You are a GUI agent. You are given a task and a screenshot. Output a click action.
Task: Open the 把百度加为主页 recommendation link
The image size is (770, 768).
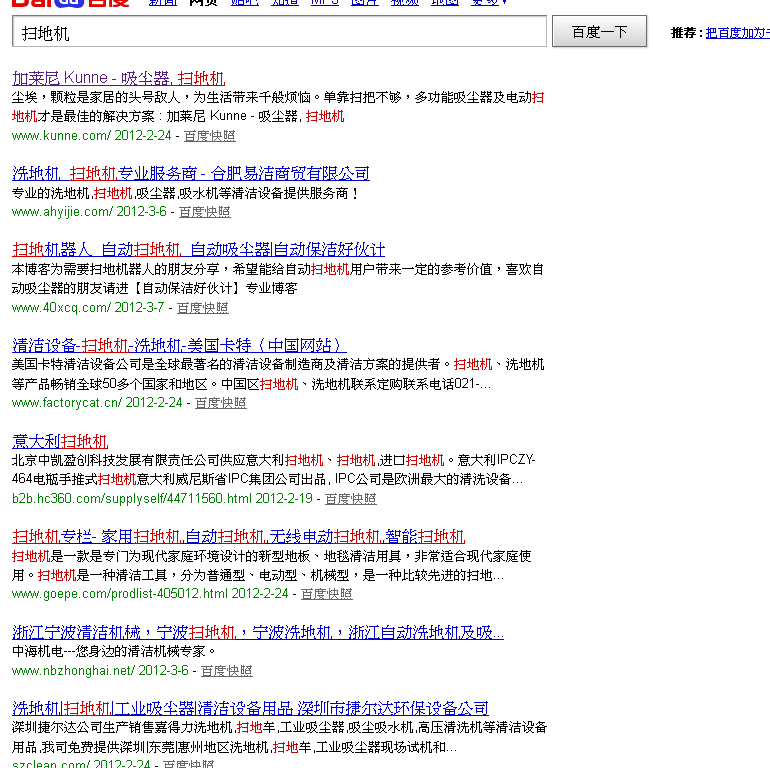point(738,33)
